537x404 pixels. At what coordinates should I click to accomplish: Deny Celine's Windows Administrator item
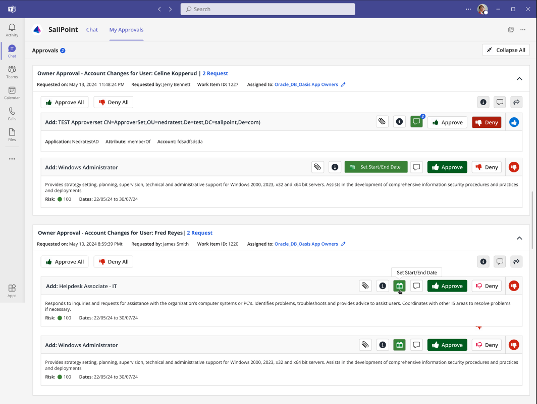tap(486, 167)
